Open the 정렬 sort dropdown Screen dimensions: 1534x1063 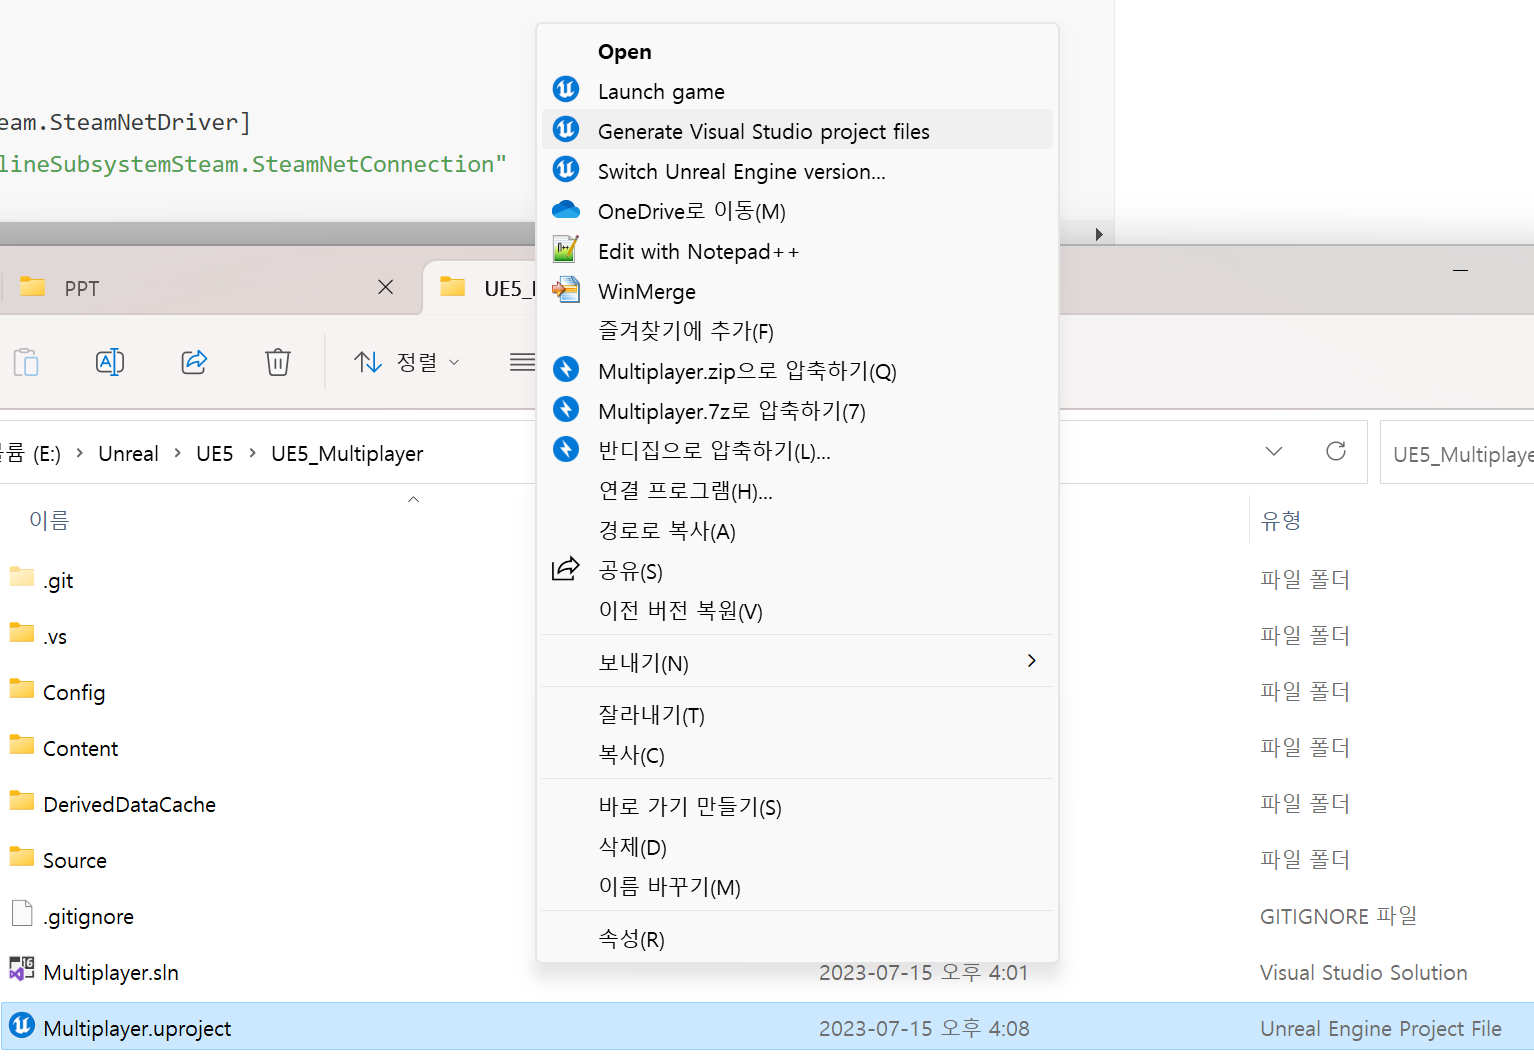click(407, 362)
